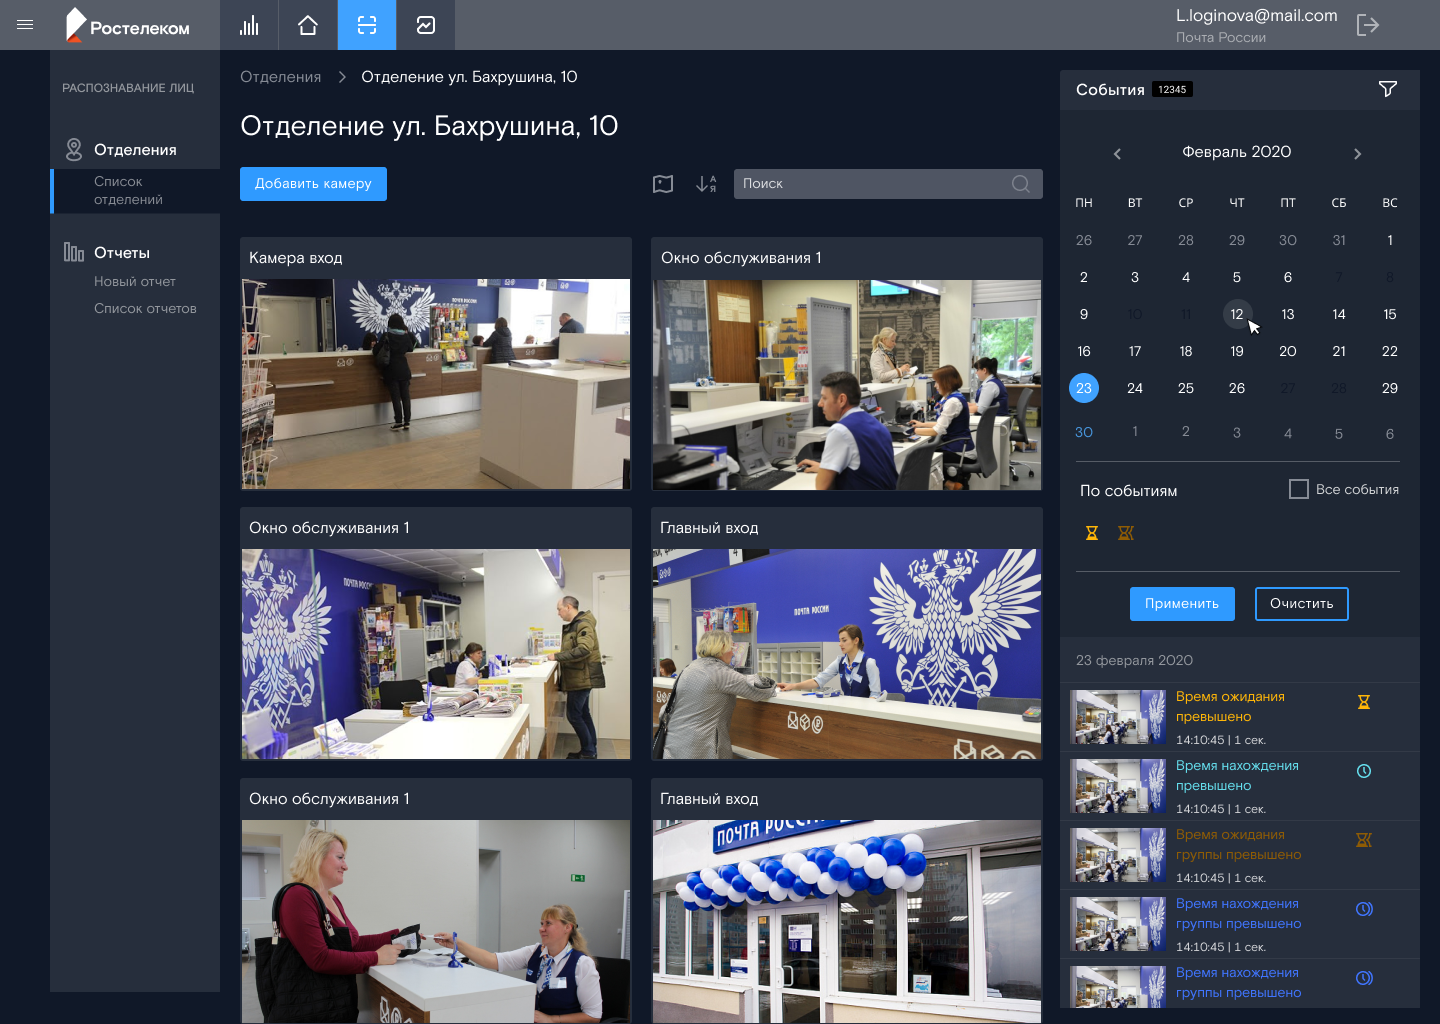The width and height of the screenshot is (1440, 1024).
Task: Go to the home page icon
Action: 308,25
